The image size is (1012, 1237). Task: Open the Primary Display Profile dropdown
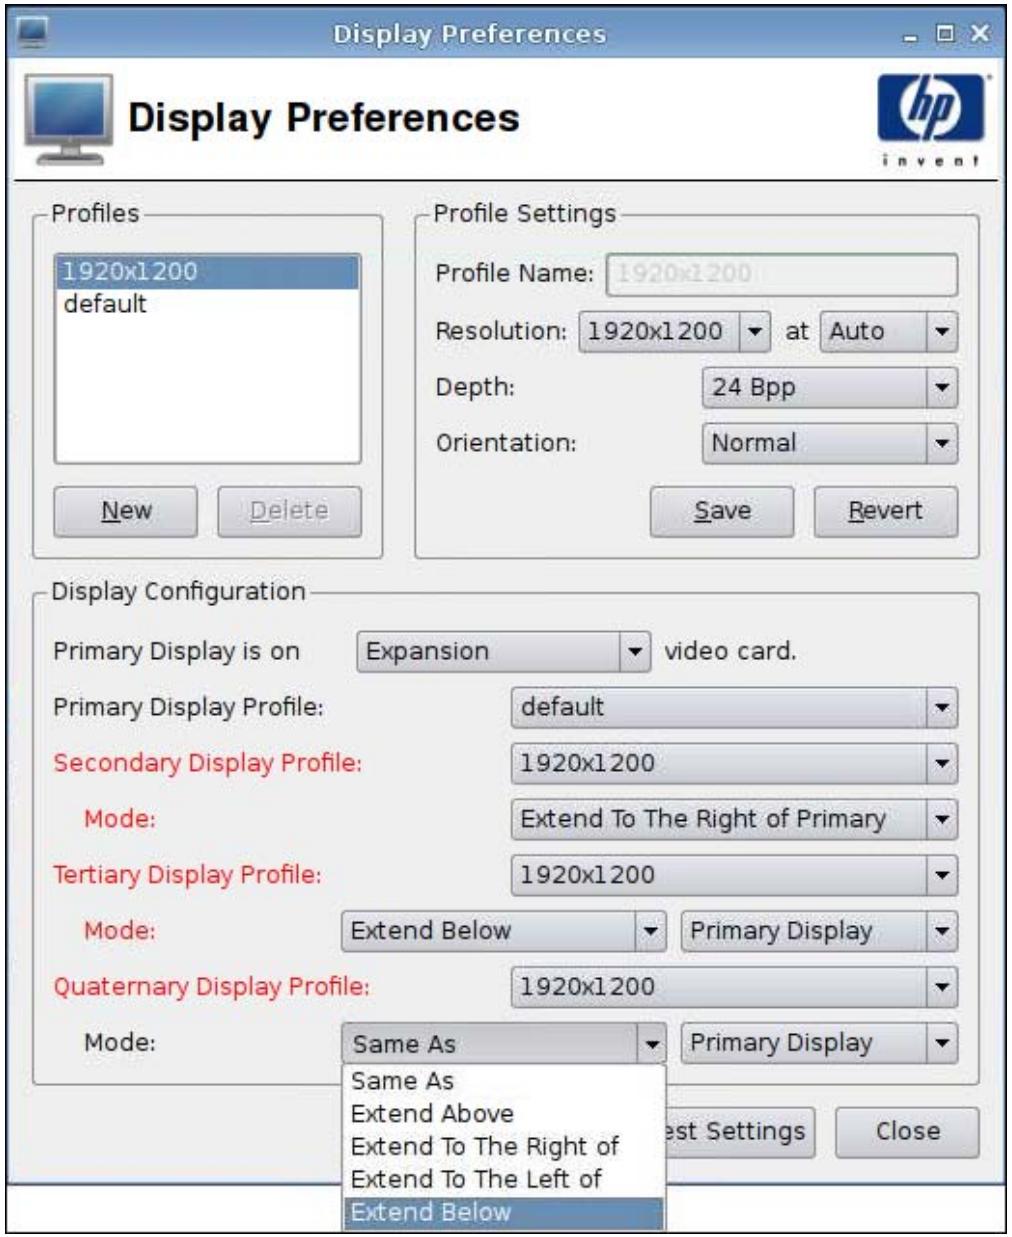tap(734, 707)
